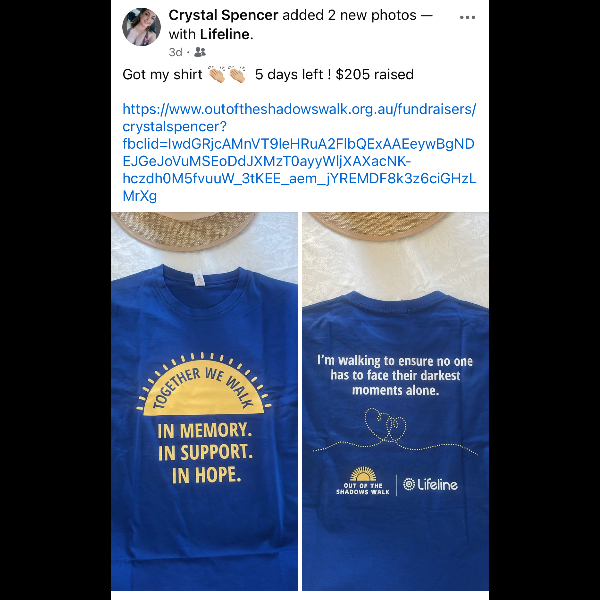Viewport: 600px width, 600px height.
Task: Open the three-dot post options menu
Action: tap(467, 17)
